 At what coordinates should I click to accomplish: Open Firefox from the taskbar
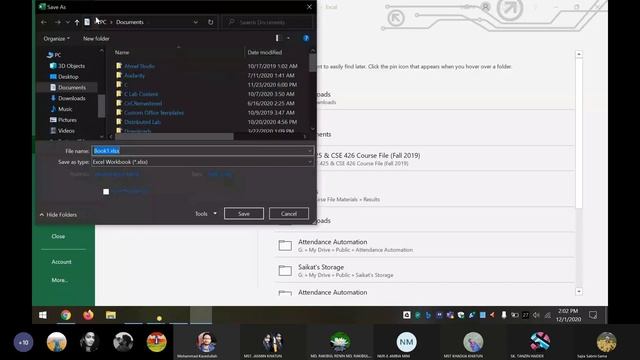pyautogui.click(x=88, y=315)
